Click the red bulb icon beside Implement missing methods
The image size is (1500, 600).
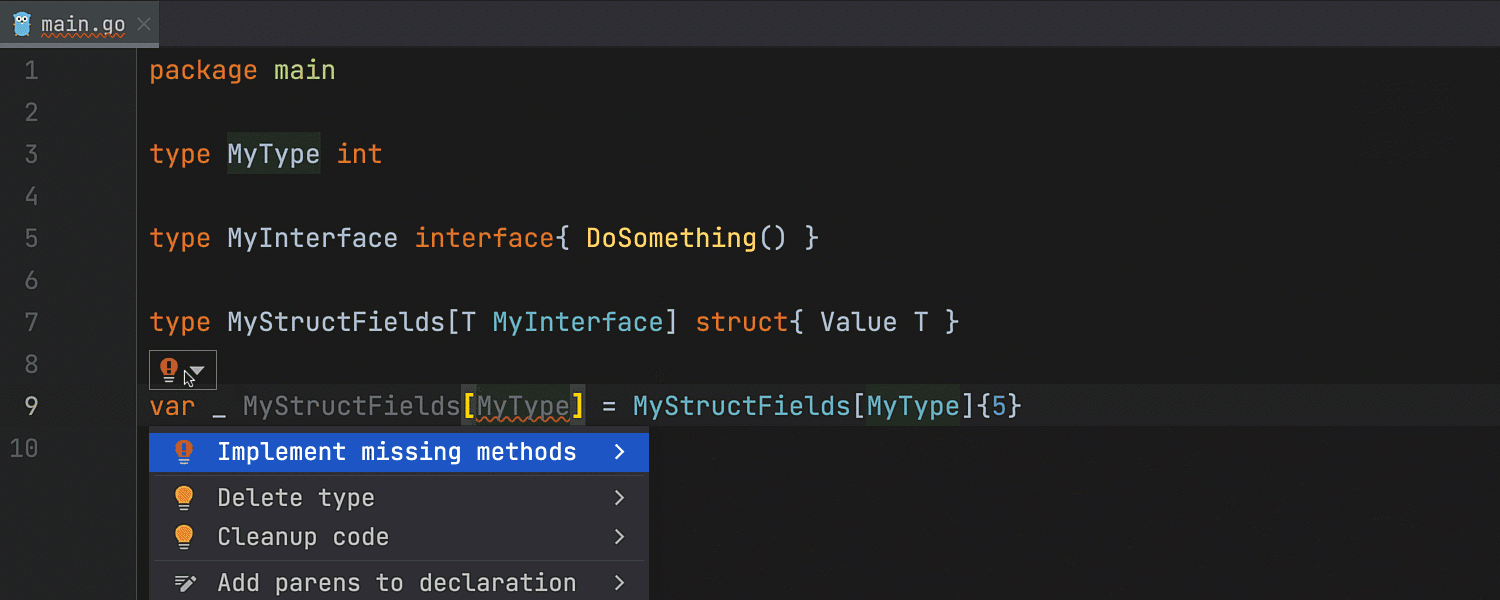[183, 452]
